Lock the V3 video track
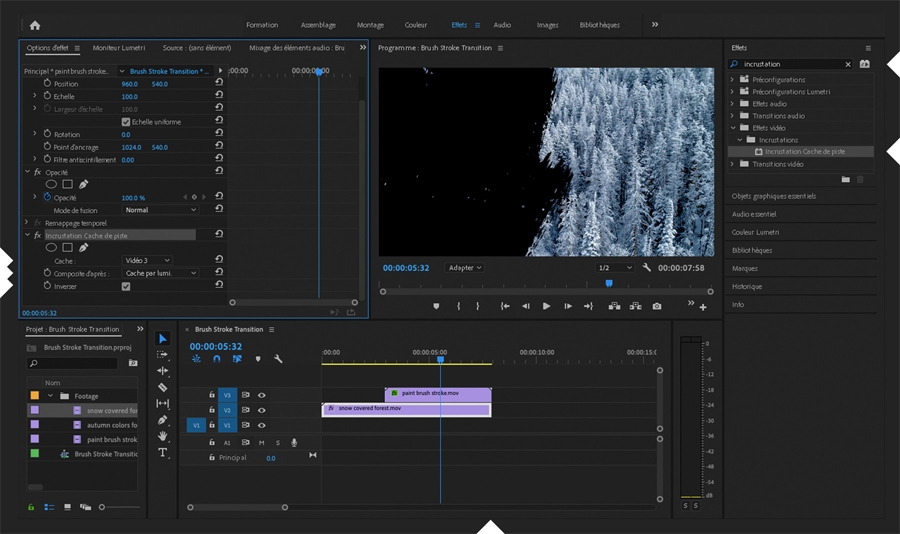Viewport: 900px width, 534px height. tap(212, 395)
